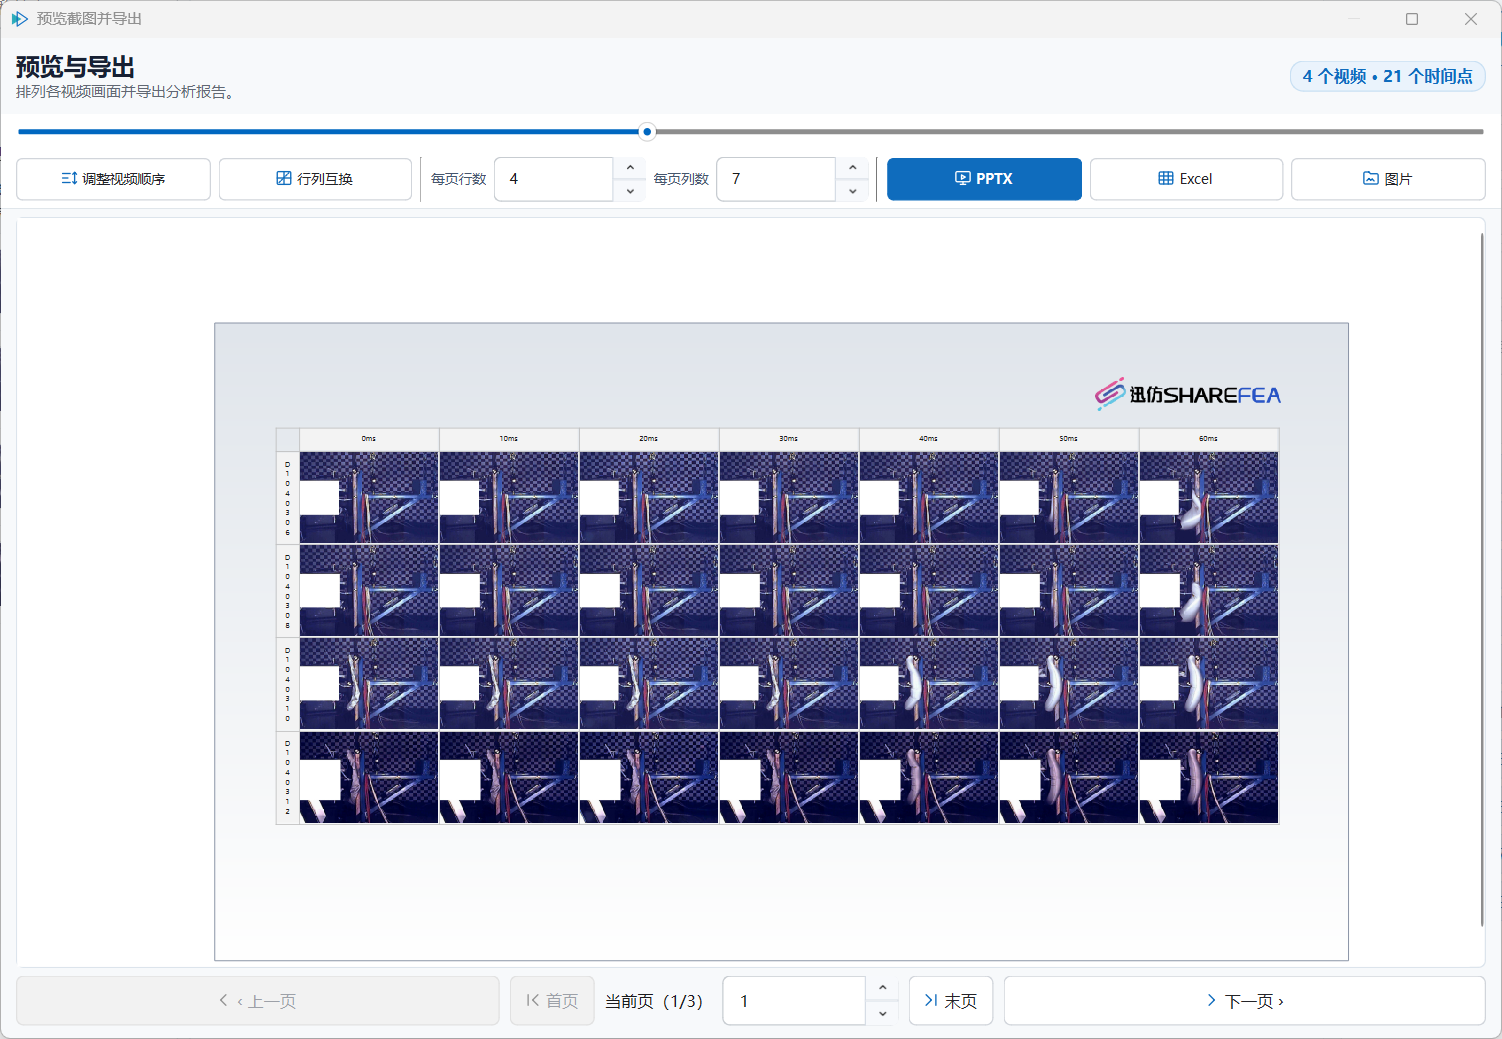Click the blue progress slider handle
Screen dimensions: 1502x1039
[x=647, y=131]
